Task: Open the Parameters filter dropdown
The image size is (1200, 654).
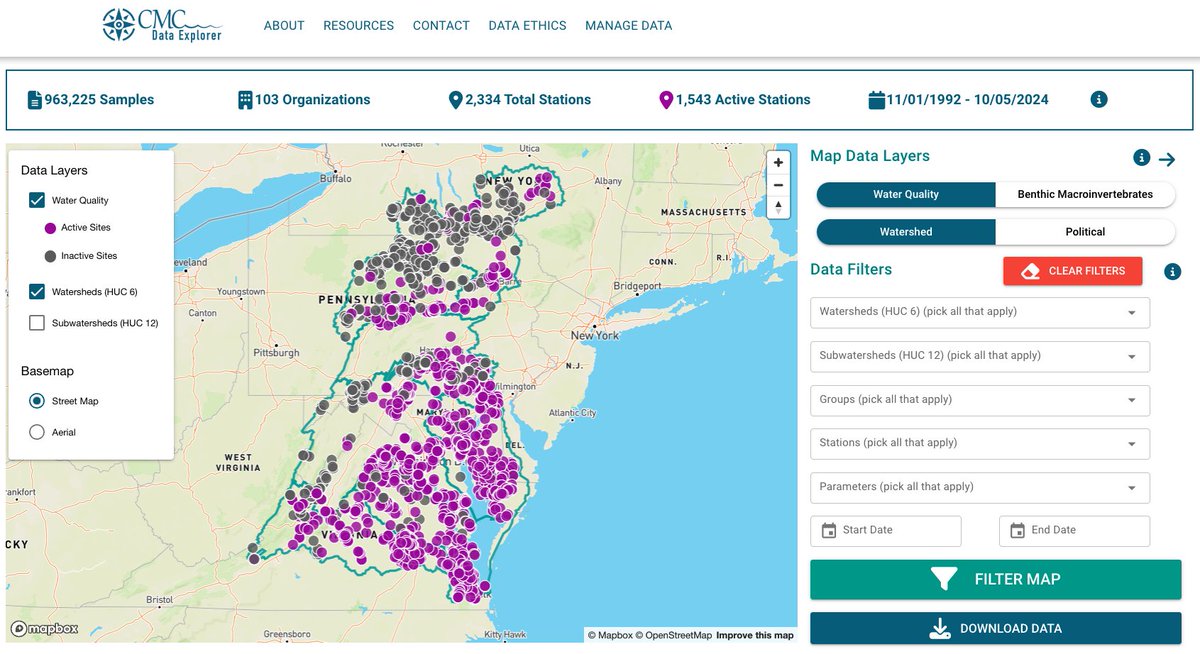Action: point(980,487)
